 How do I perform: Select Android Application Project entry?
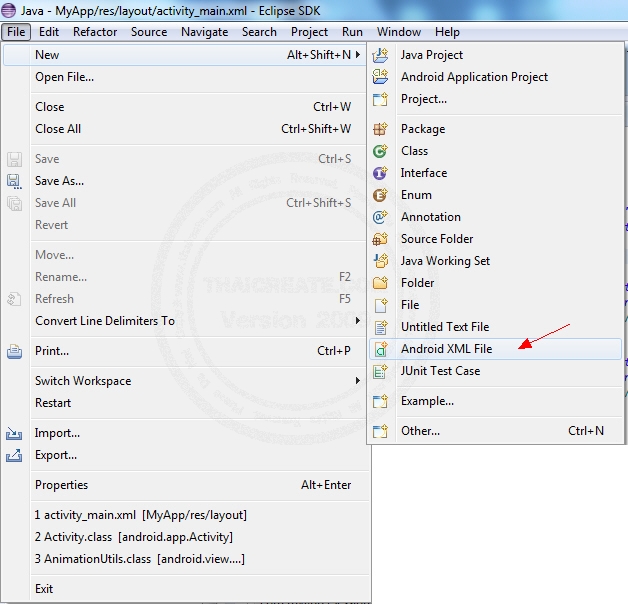[495, 77]
